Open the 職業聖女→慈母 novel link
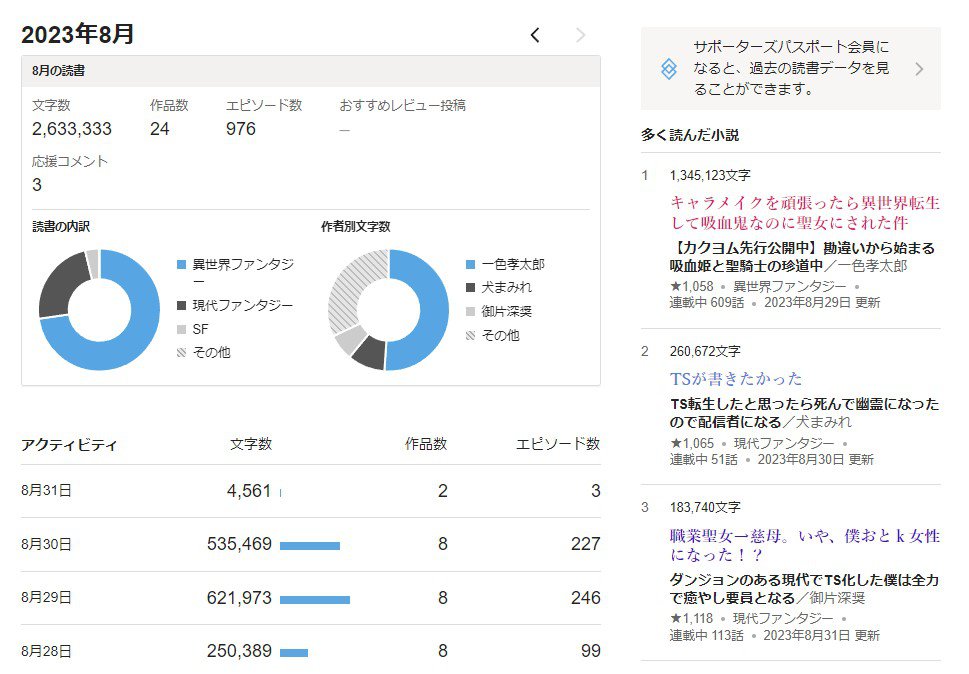The width and height of the screenshot is (969, 674). pos(804,545)
